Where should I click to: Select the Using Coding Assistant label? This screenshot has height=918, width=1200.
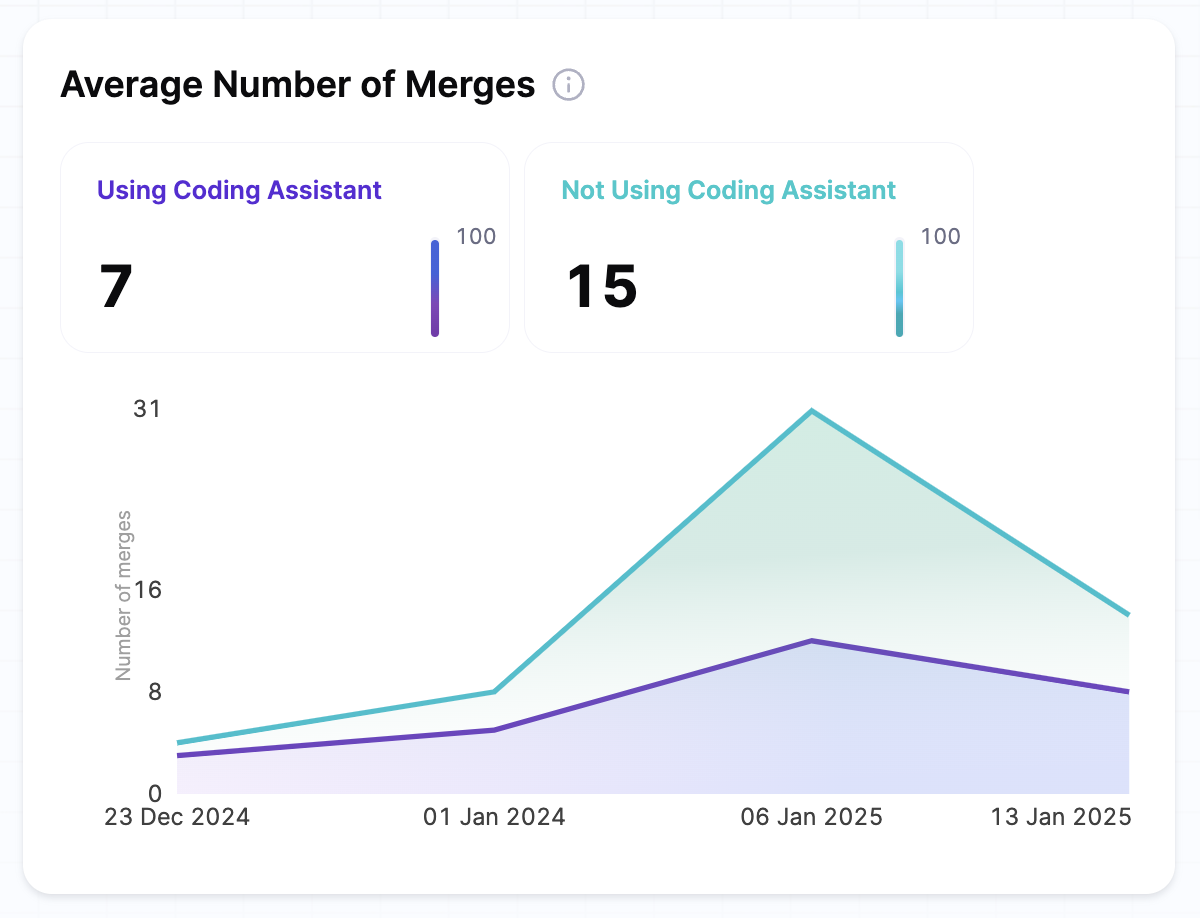click(x=239, y=190)
